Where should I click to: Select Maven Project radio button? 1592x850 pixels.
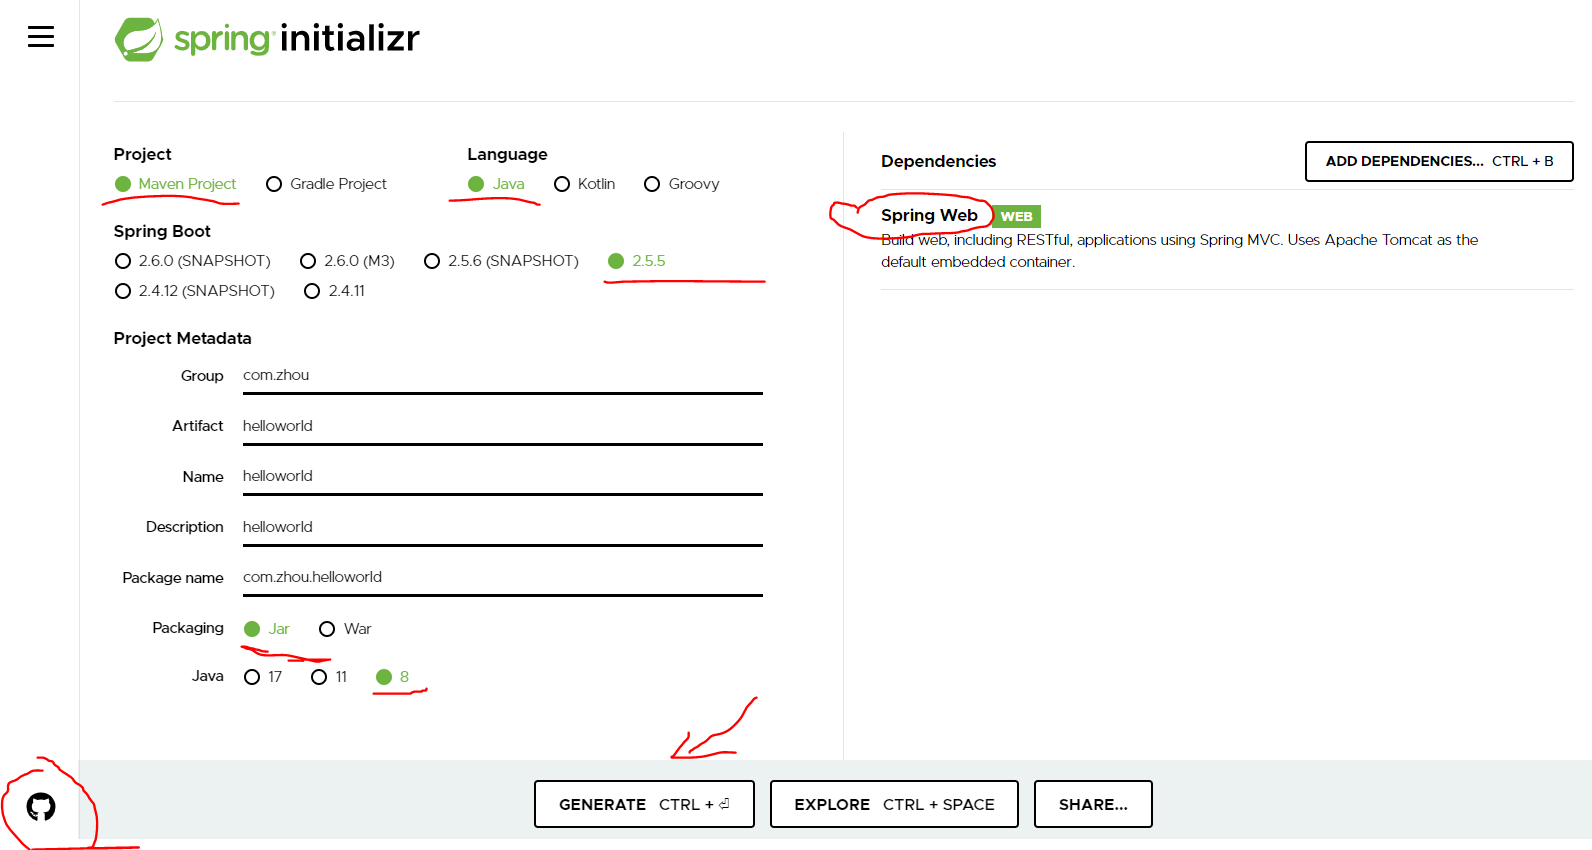(176, 184)
